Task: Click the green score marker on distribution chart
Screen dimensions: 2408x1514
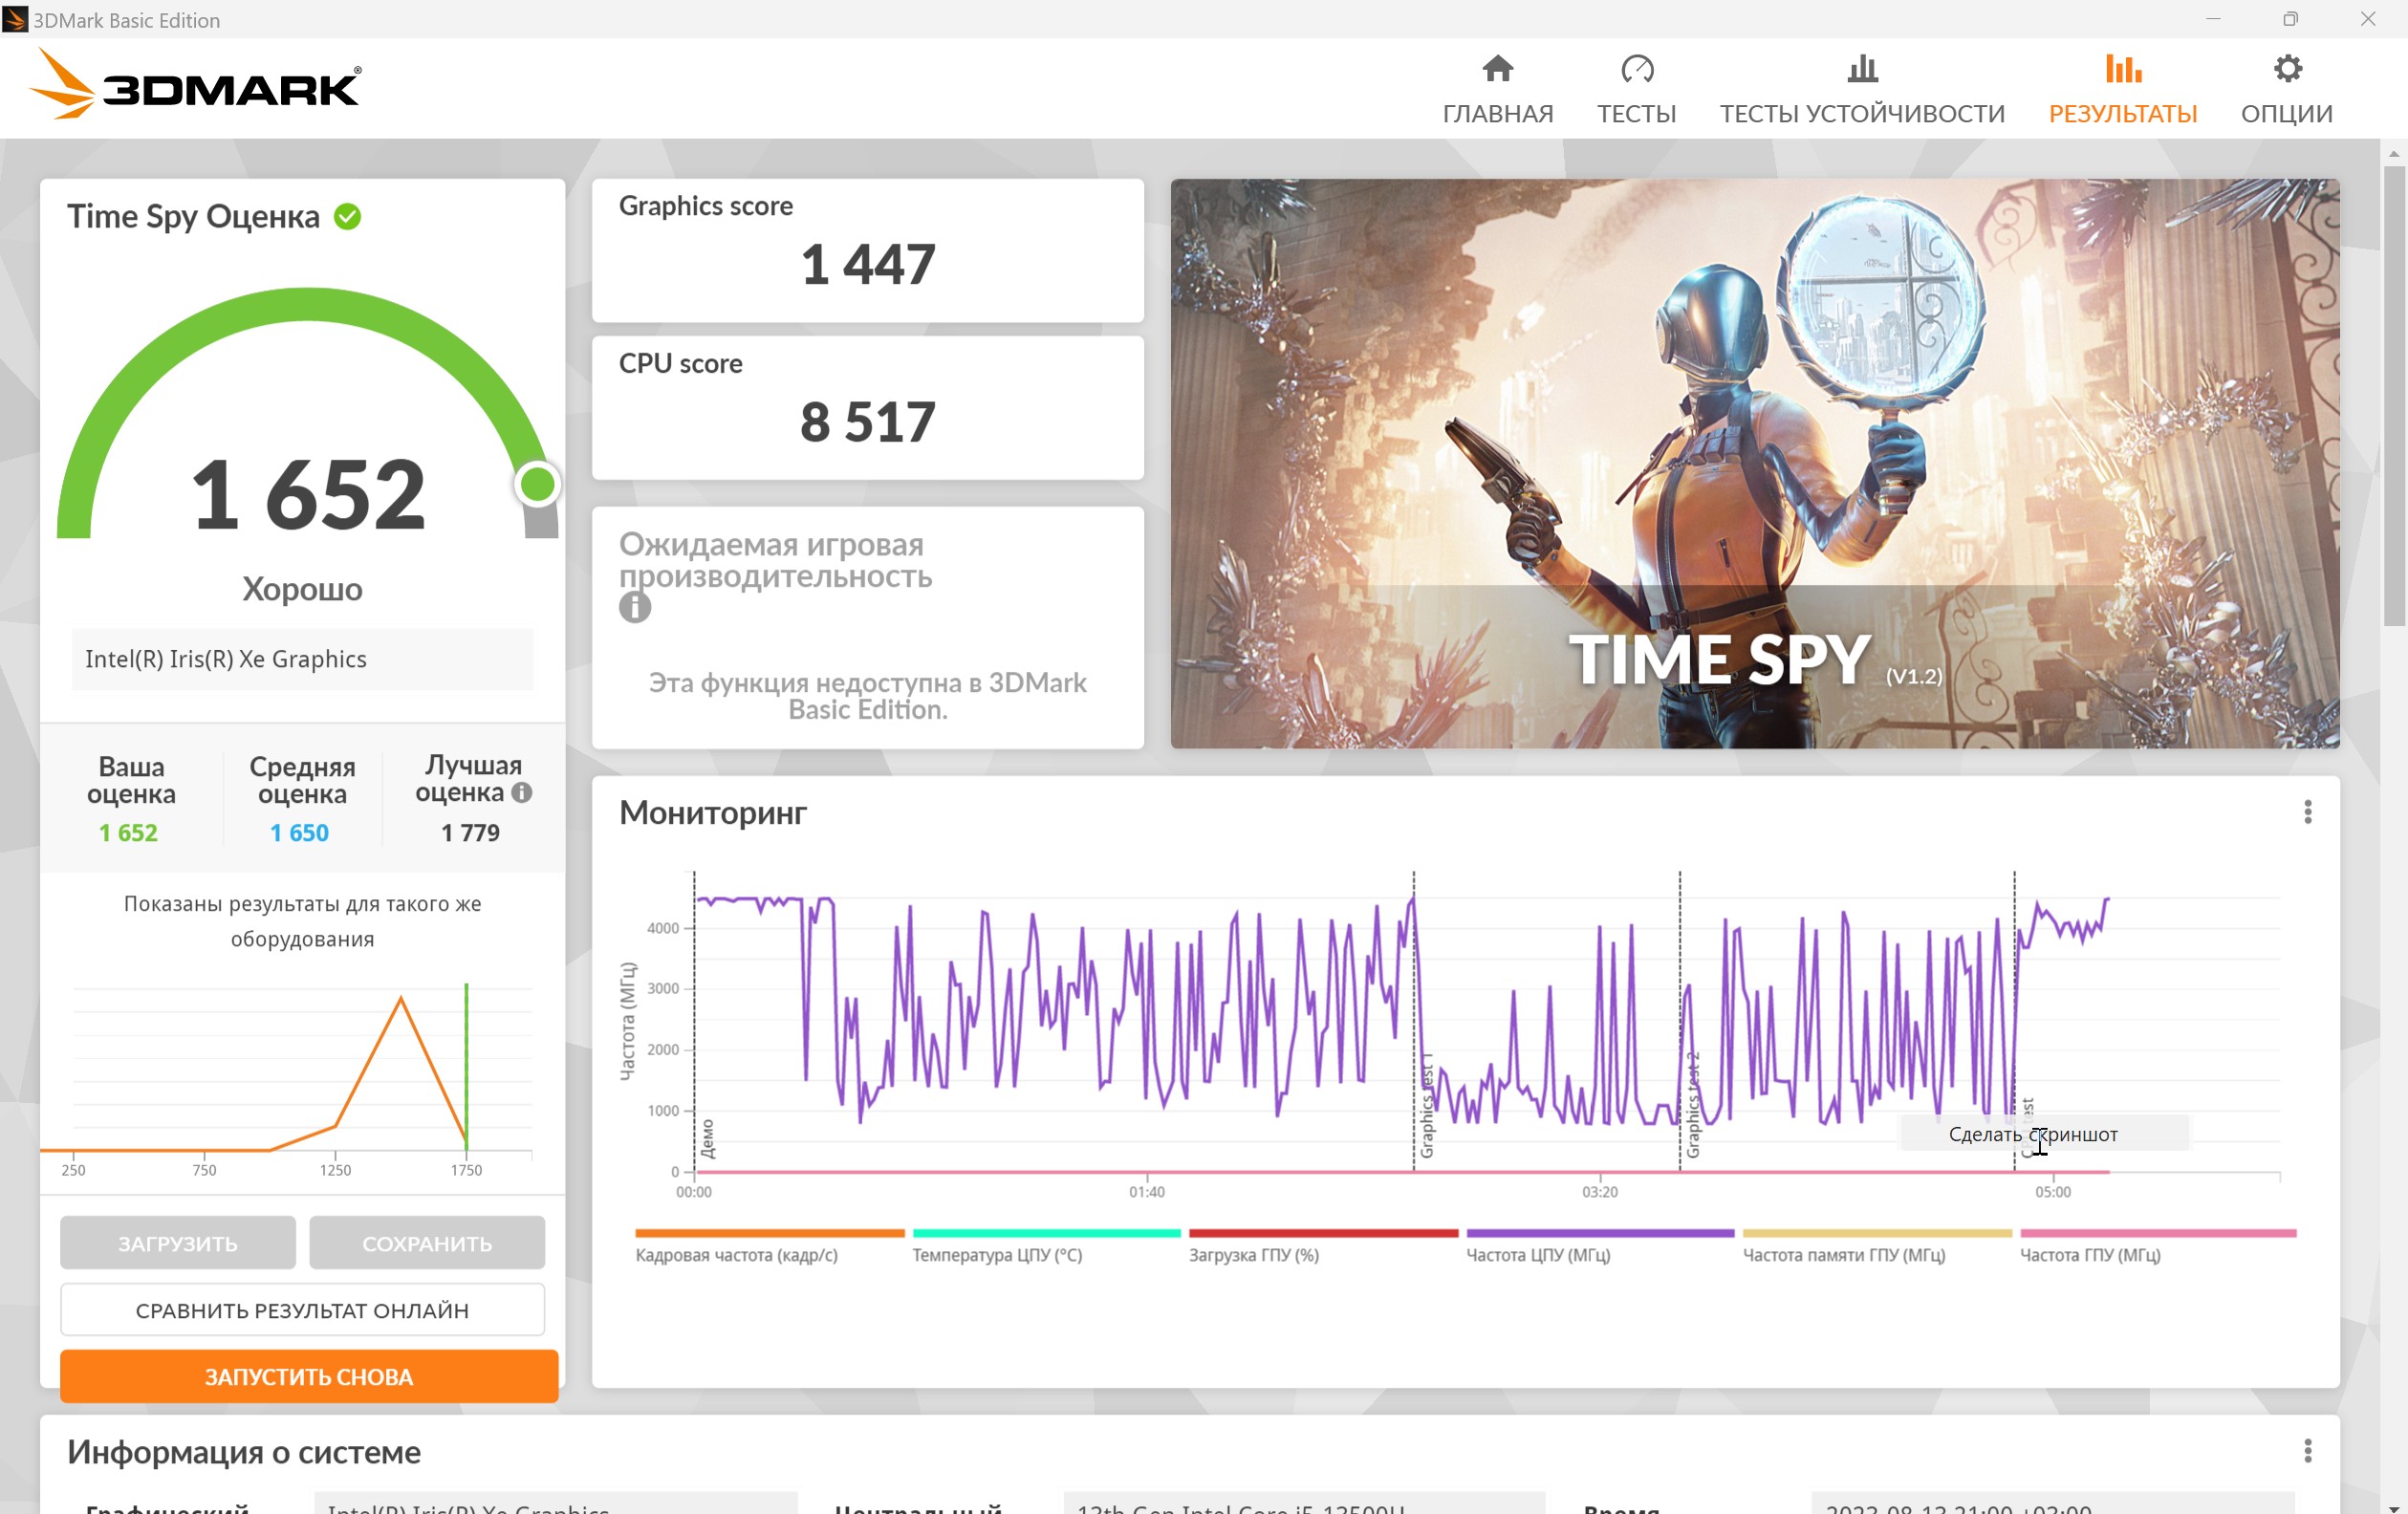Action: (466, 1066)
